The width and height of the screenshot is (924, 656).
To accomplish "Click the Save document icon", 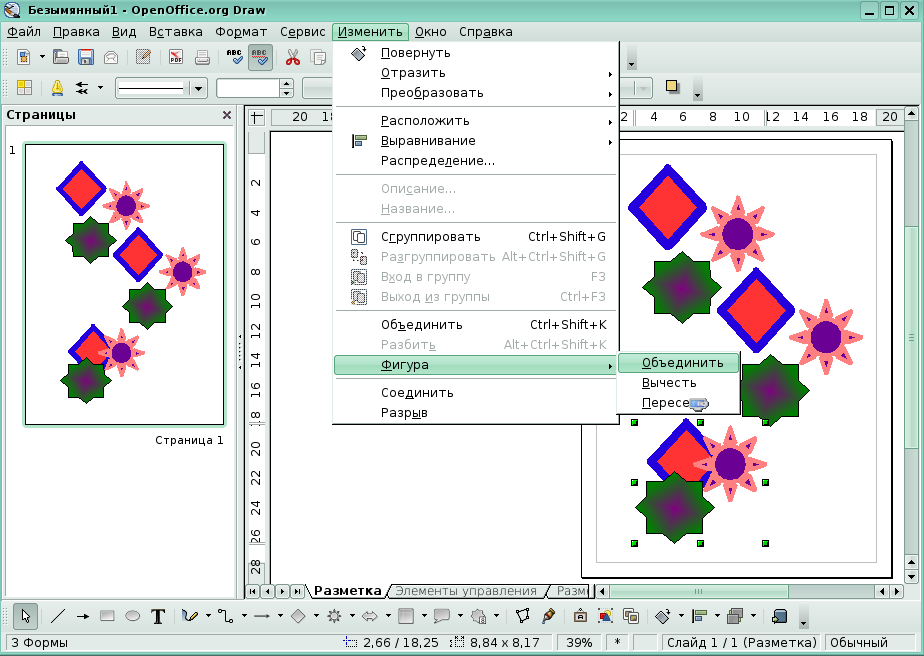I will (86, 57).
